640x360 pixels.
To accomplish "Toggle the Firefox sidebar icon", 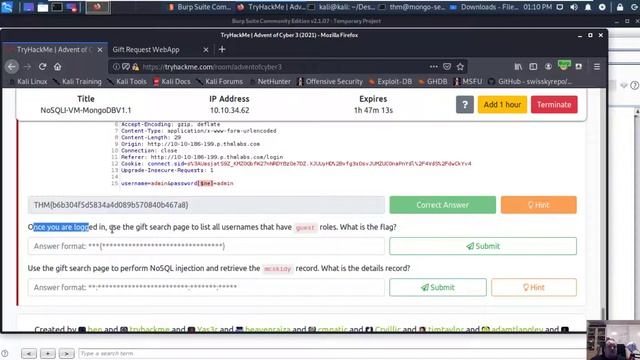I will pos(533,67).
